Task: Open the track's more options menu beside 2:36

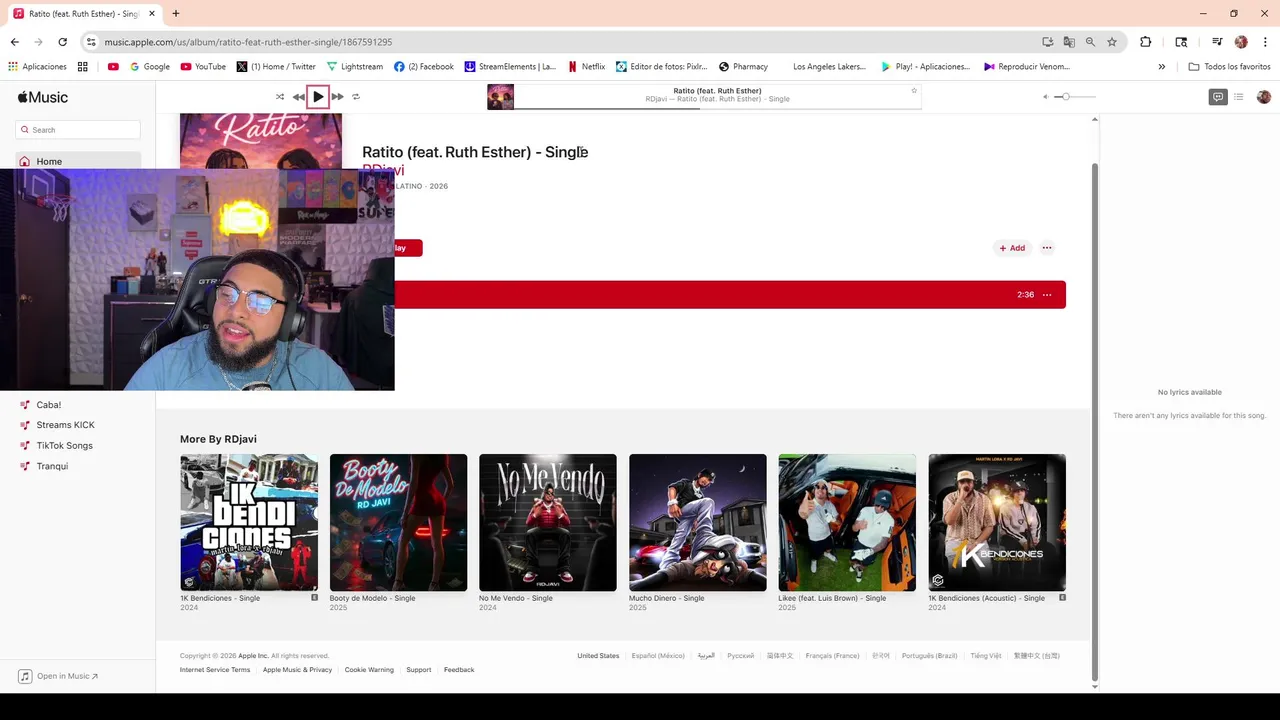Action: (1047, 295)
